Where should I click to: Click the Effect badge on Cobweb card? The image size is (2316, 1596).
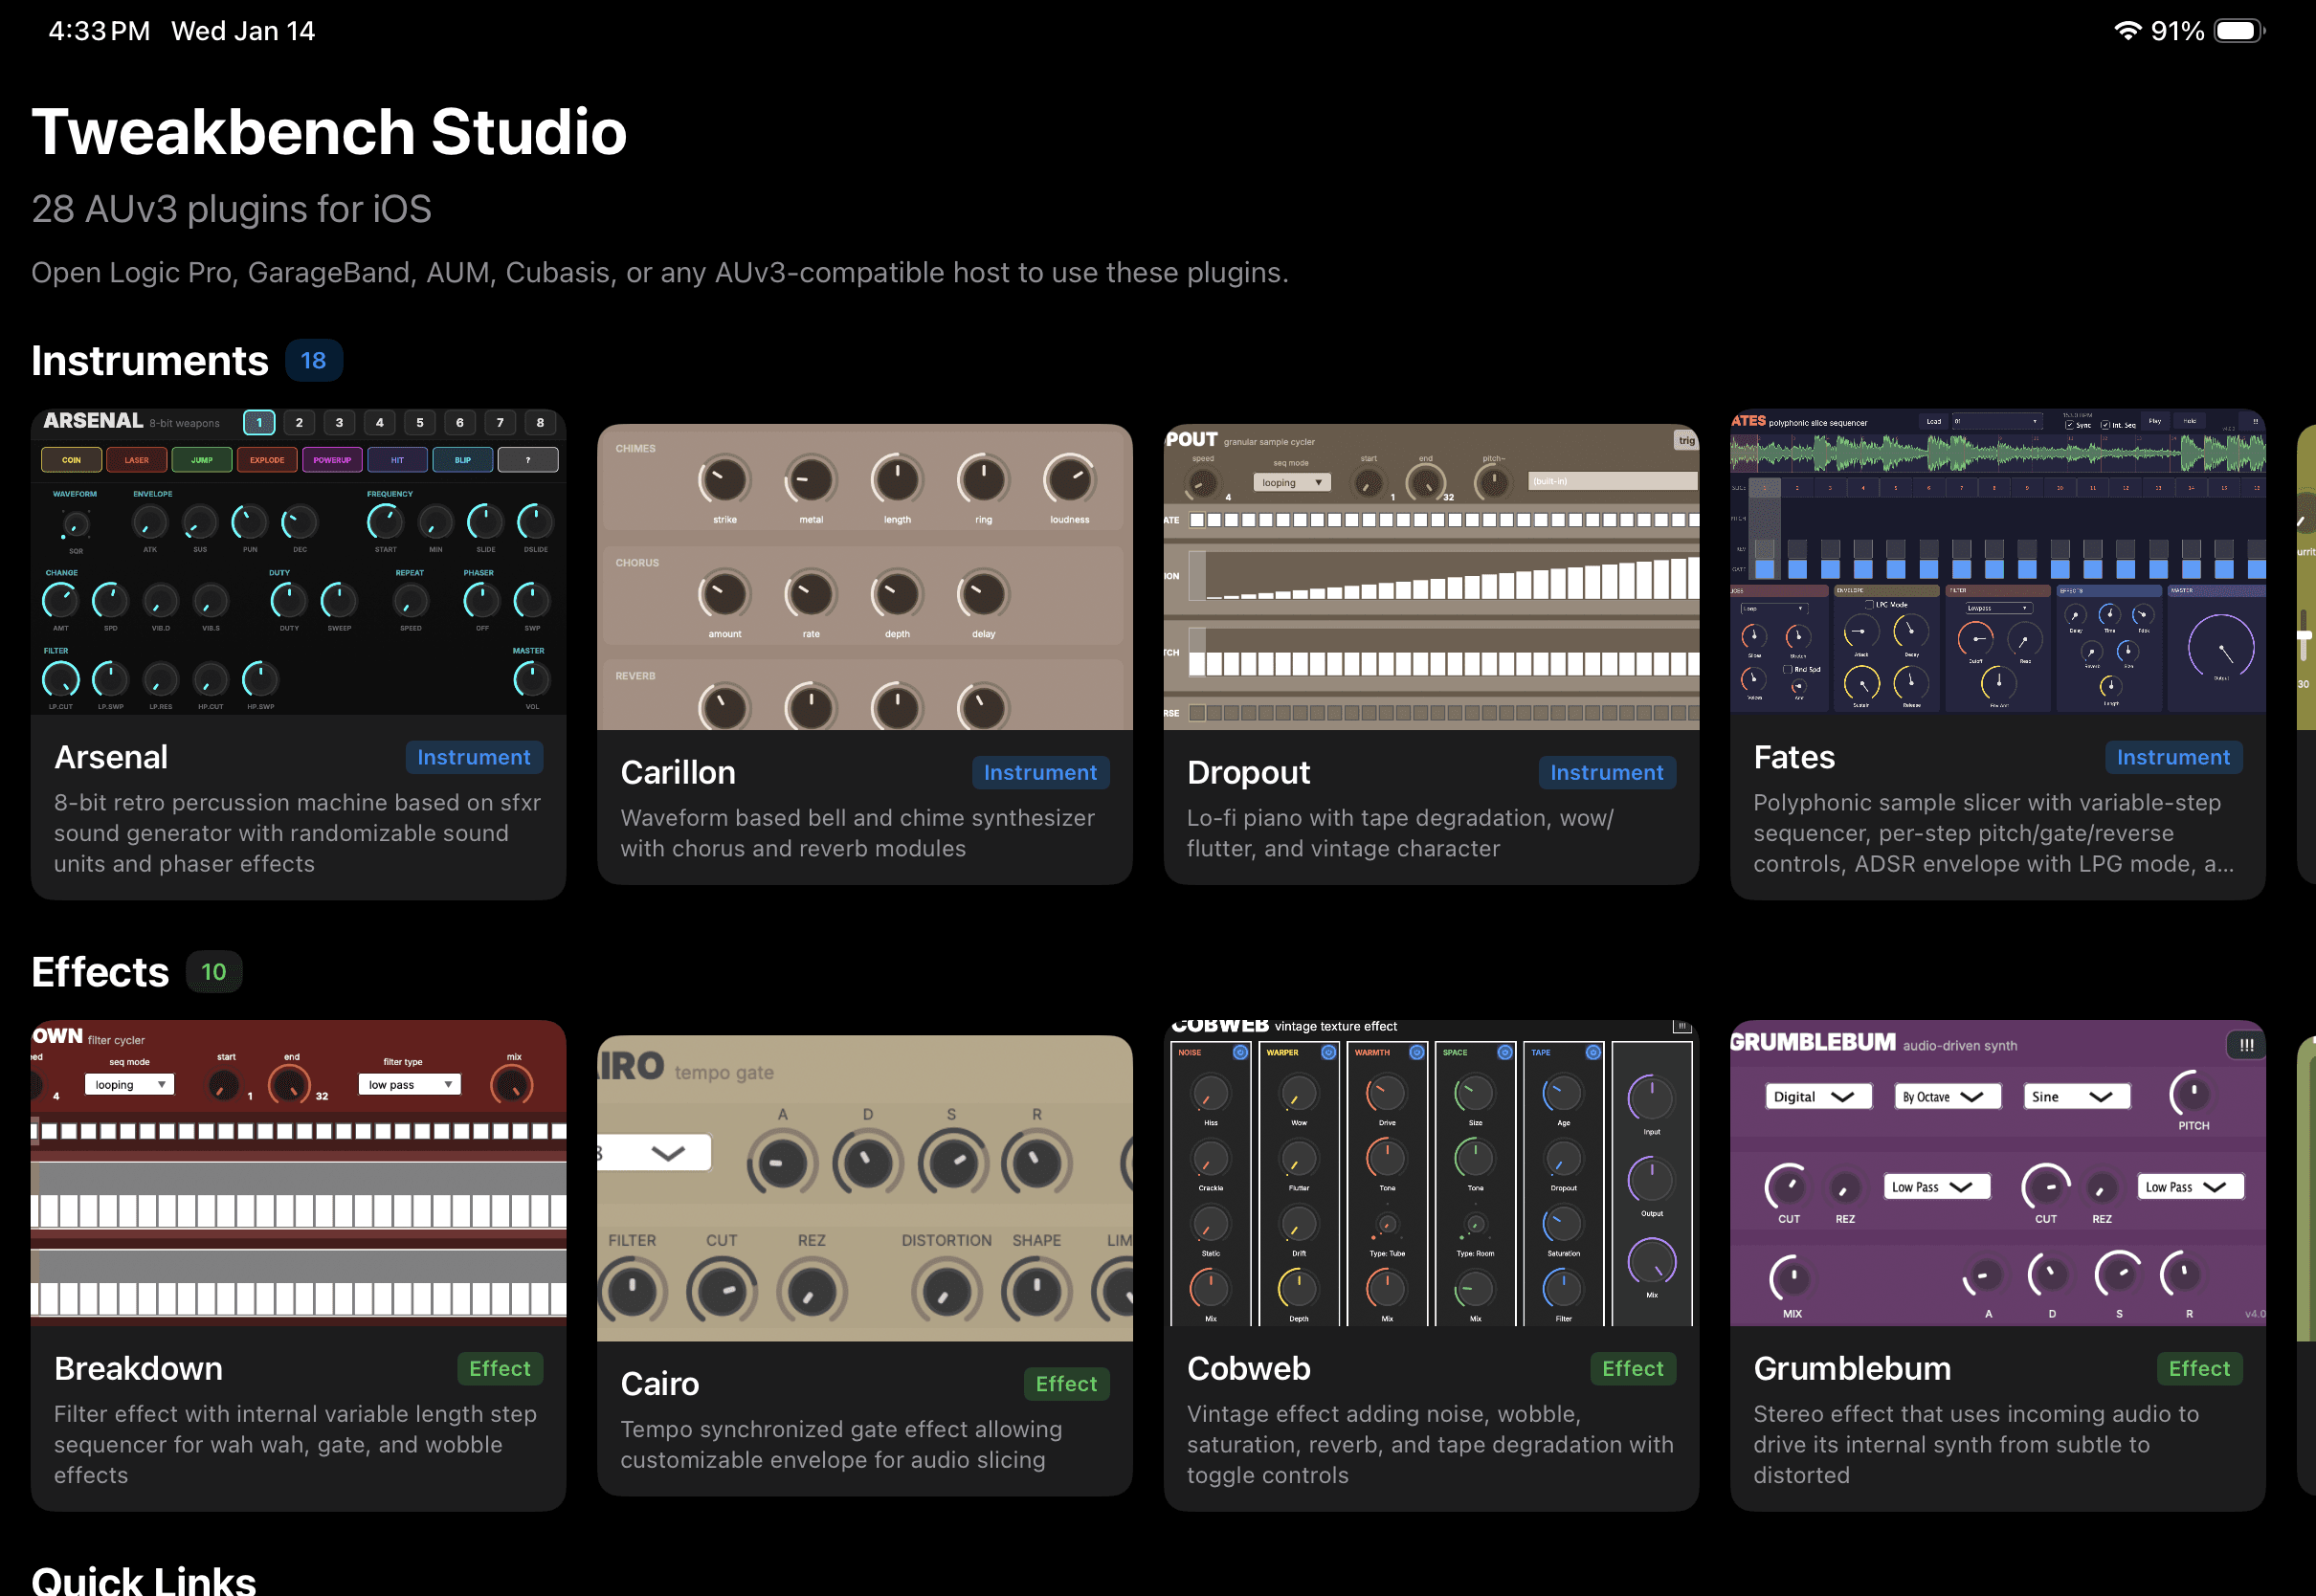(x=1632, y=1368)
